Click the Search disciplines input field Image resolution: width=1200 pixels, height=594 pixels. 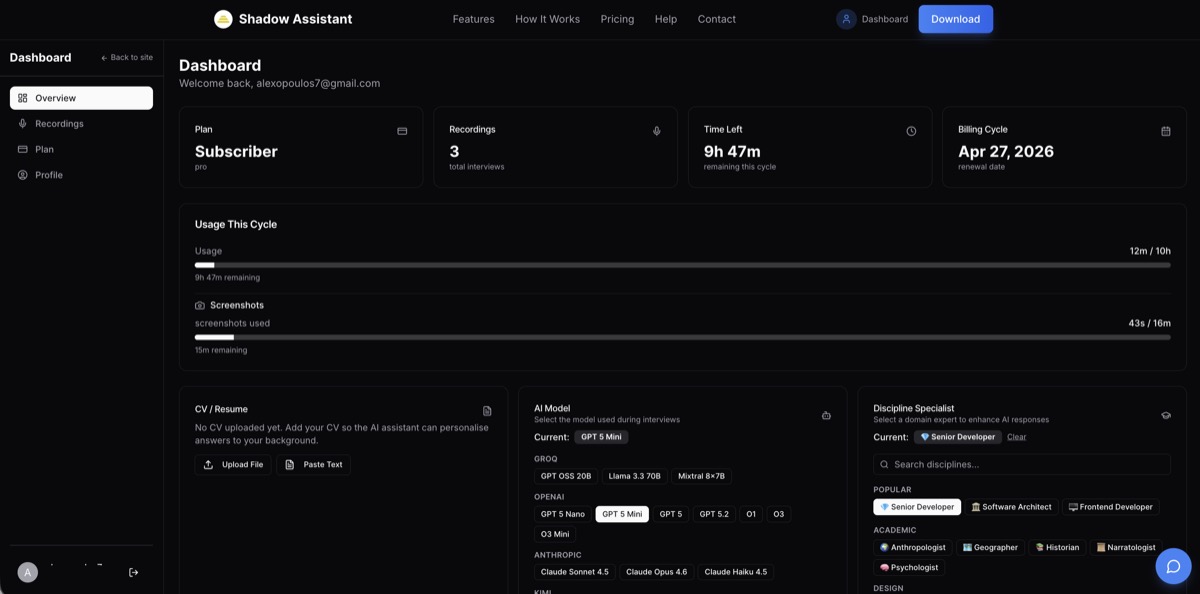pyautogui.click(x=1021, y=464)
